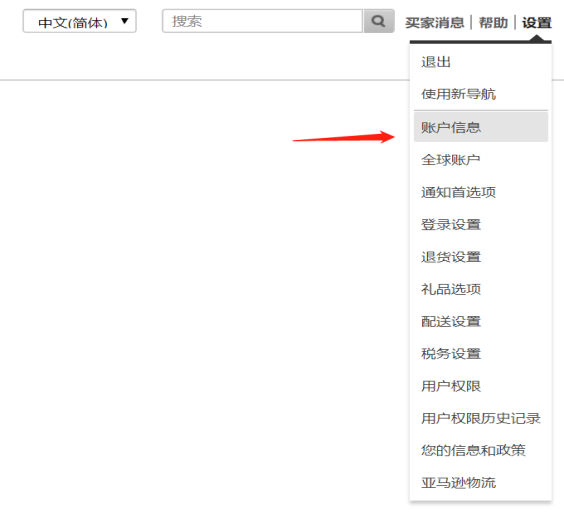Open the 中文(简体) language dropdown
This screenshot has width=564, height=513.
point(79,21)
